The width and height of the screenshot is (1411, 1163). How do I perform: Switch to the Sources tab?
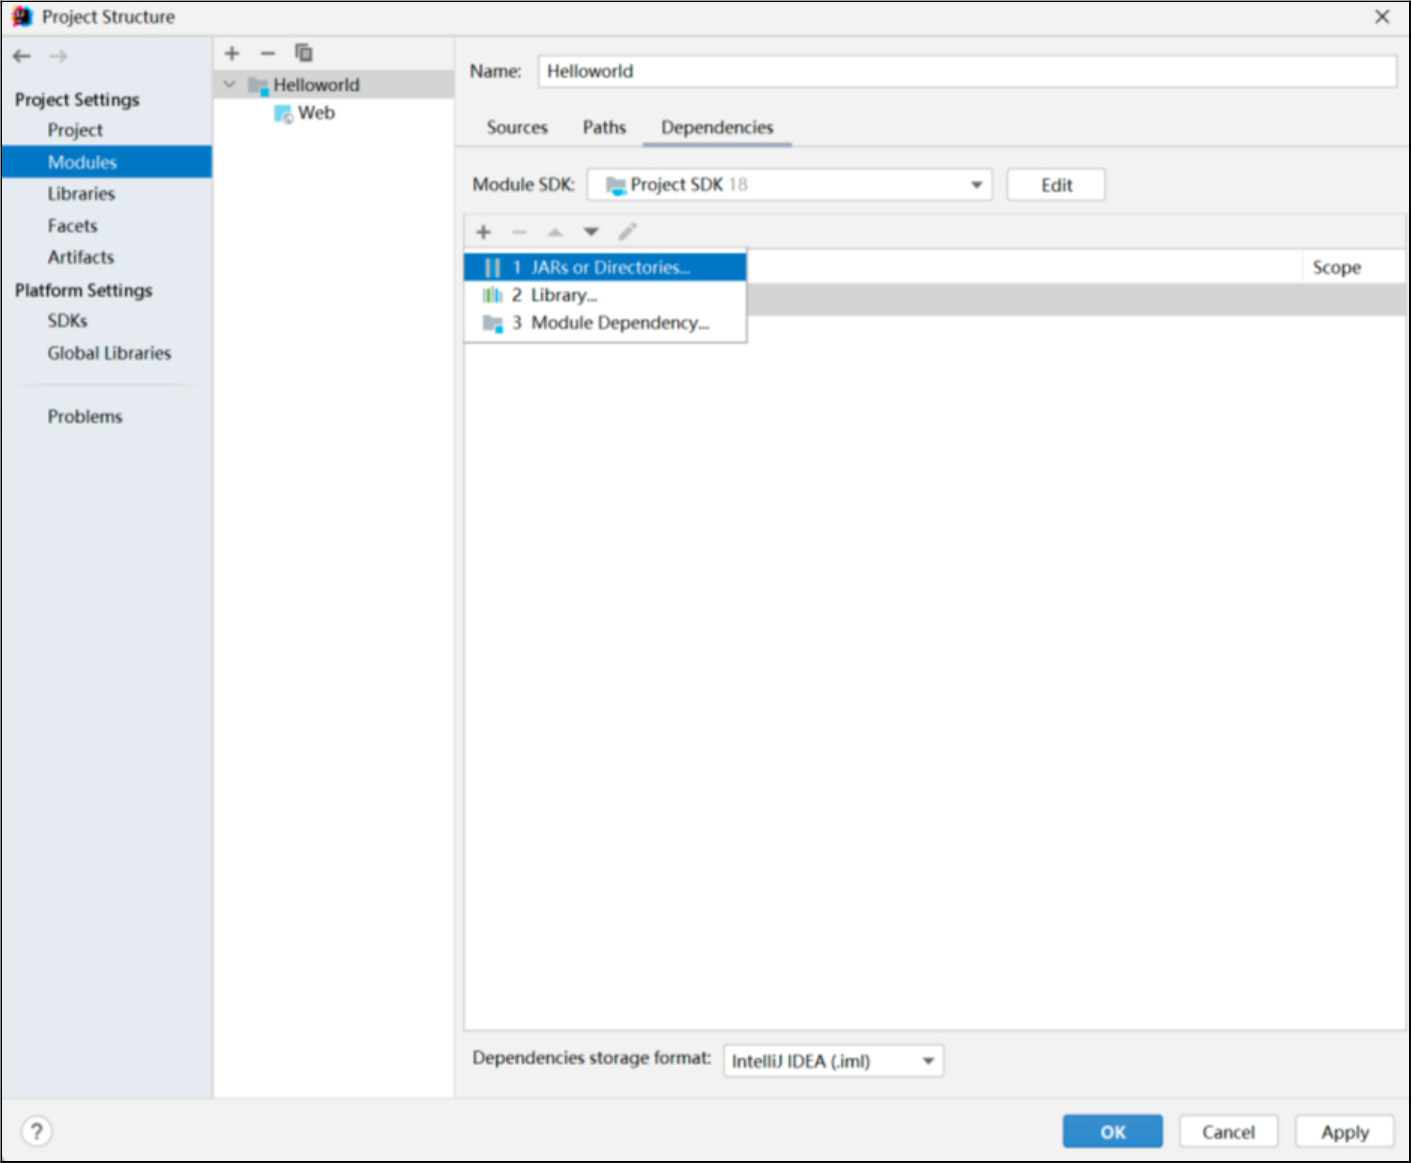(x=517, y=127)
